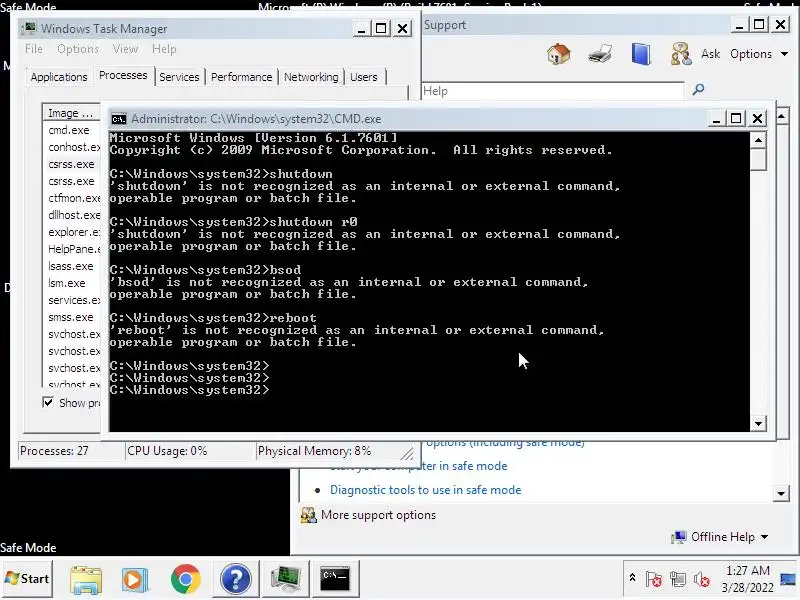Switch to the Networking tab
The width and height of the screenshot is (800, 600).
(x=311, y=77)
